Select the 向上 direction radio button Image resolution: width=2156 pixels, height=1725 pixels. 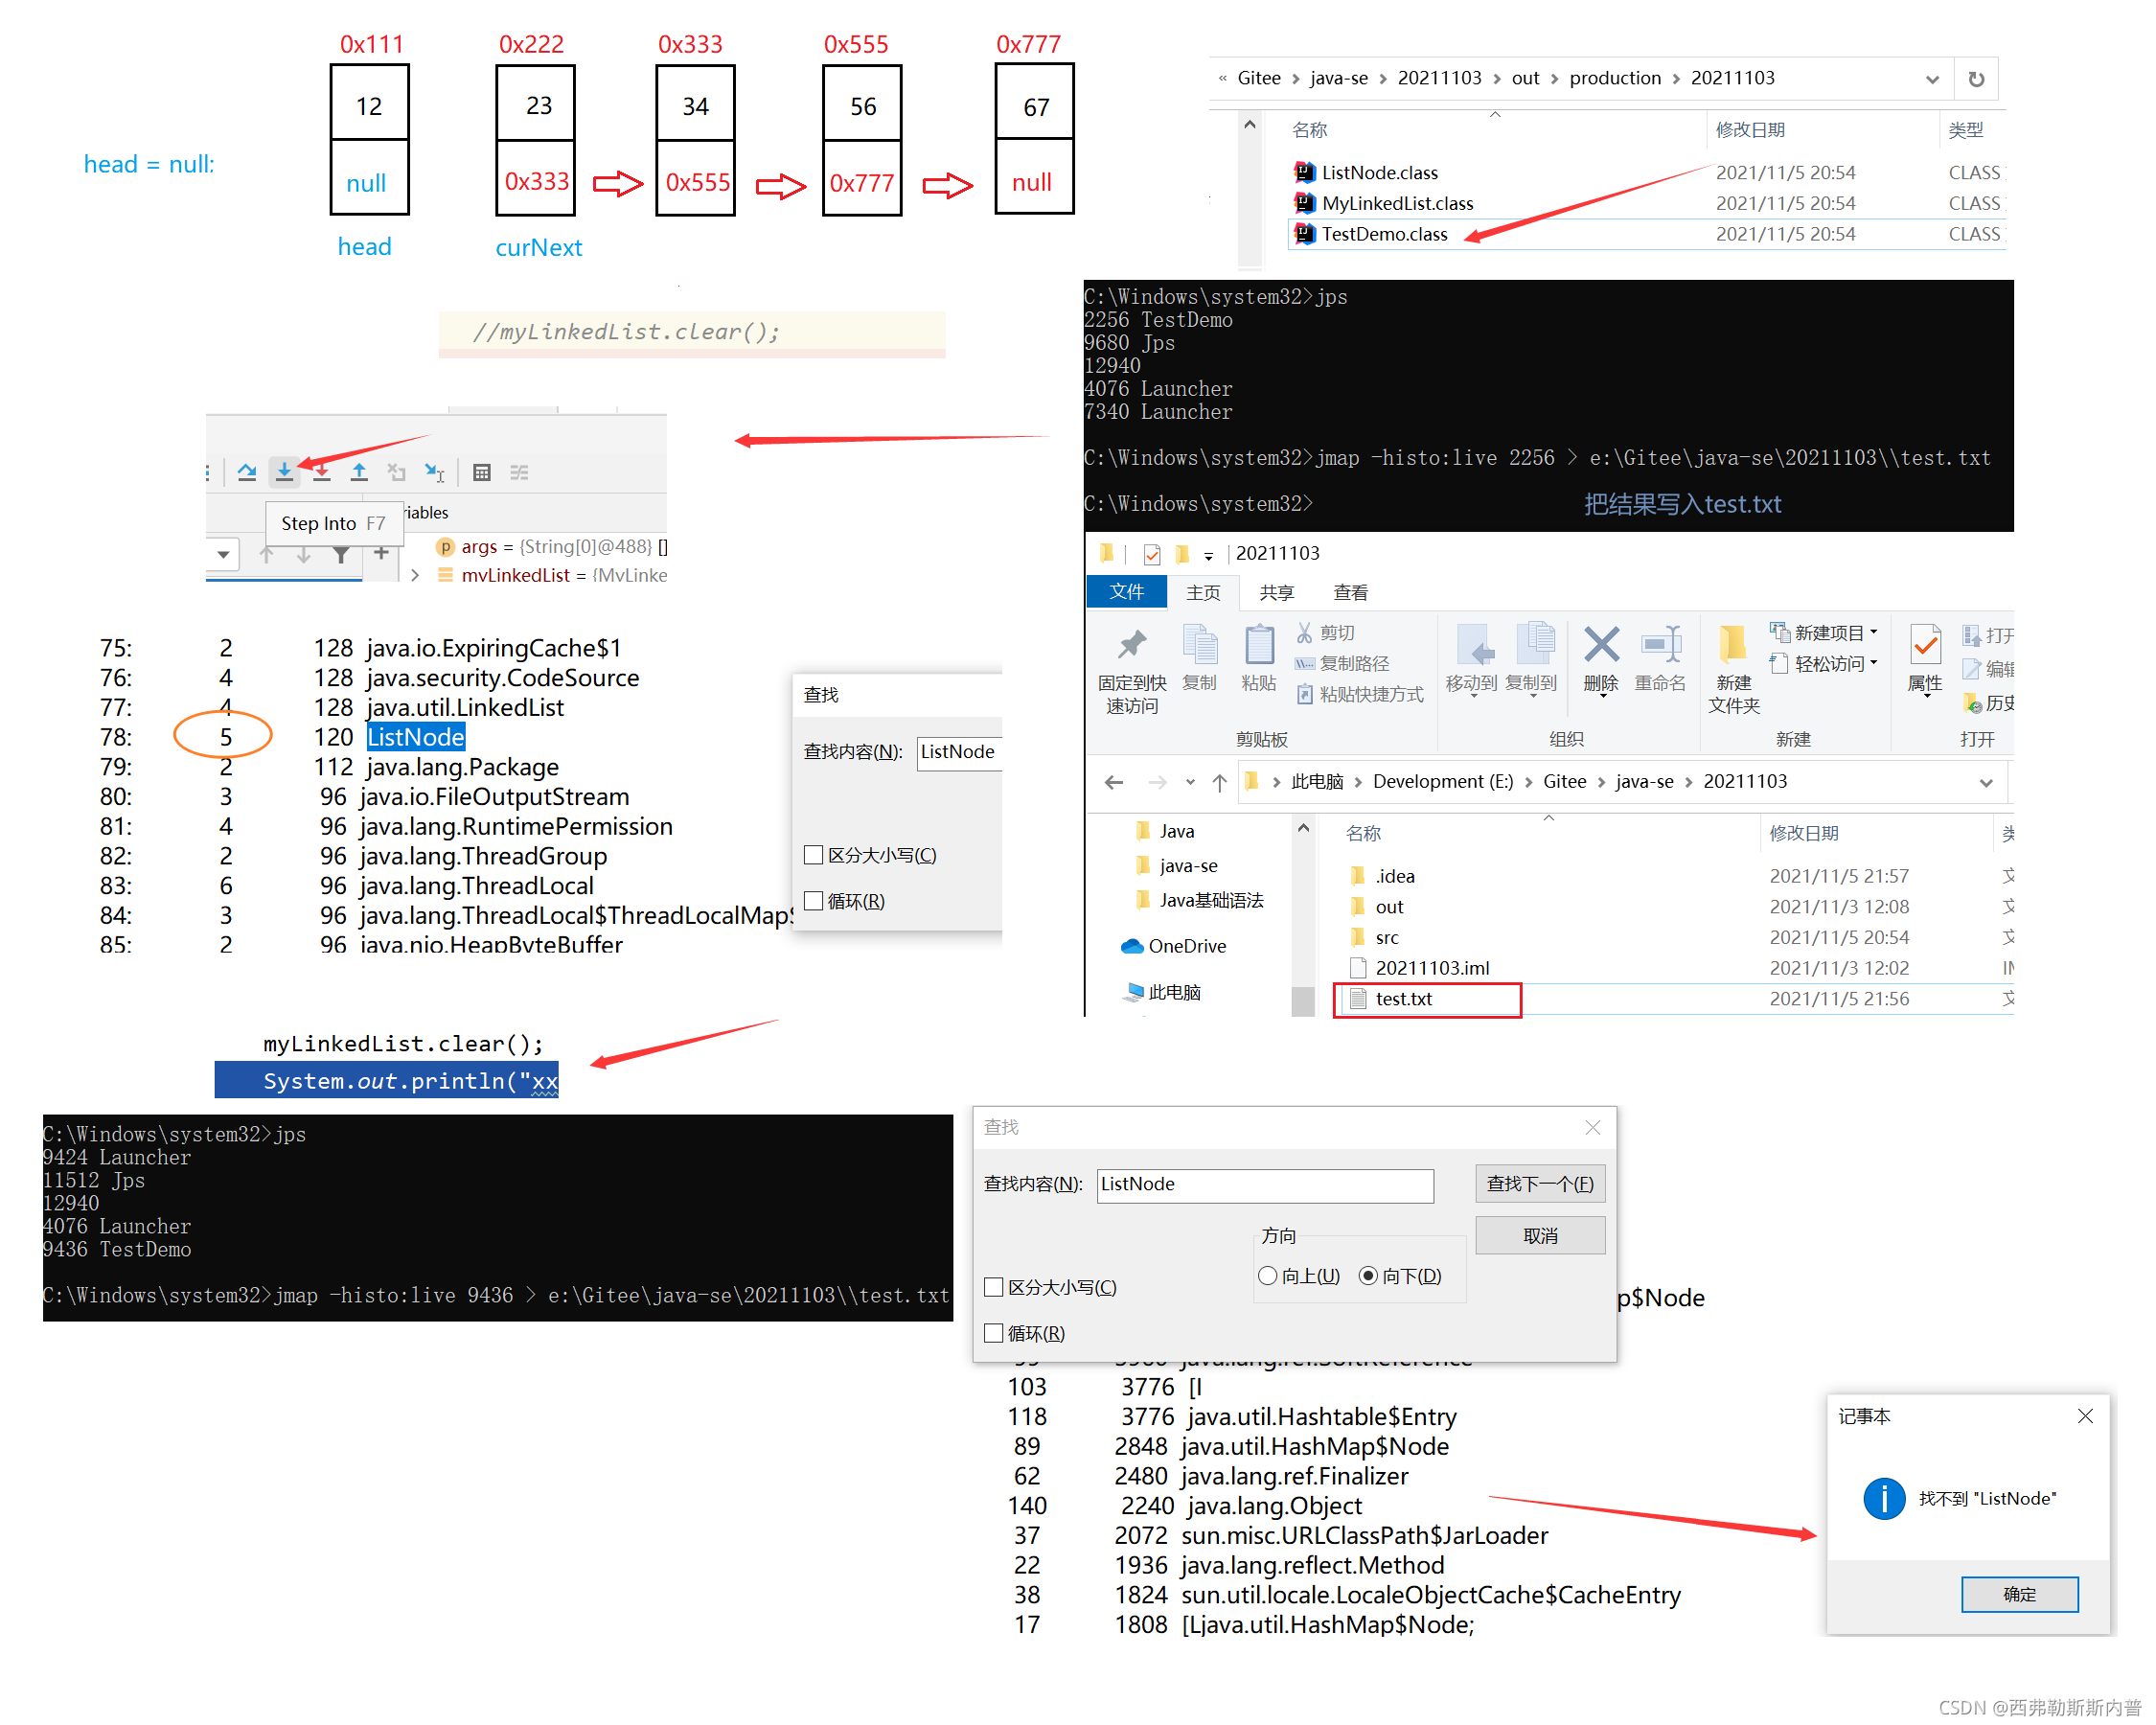coord(1267,1276)
